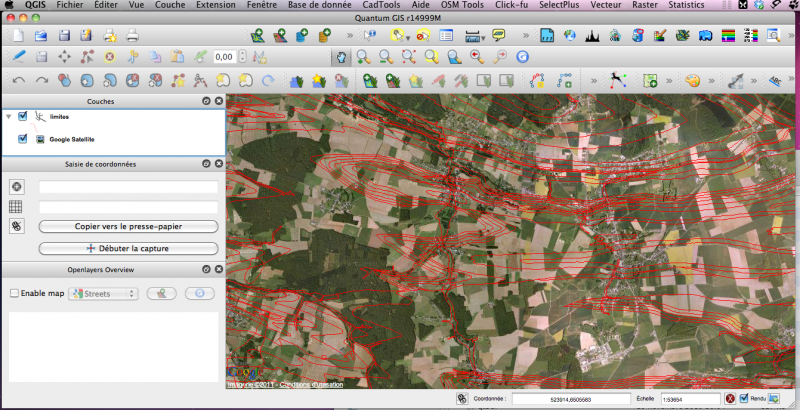
Task: Check the Enable map checkbox
Action: tap(14, 294)
